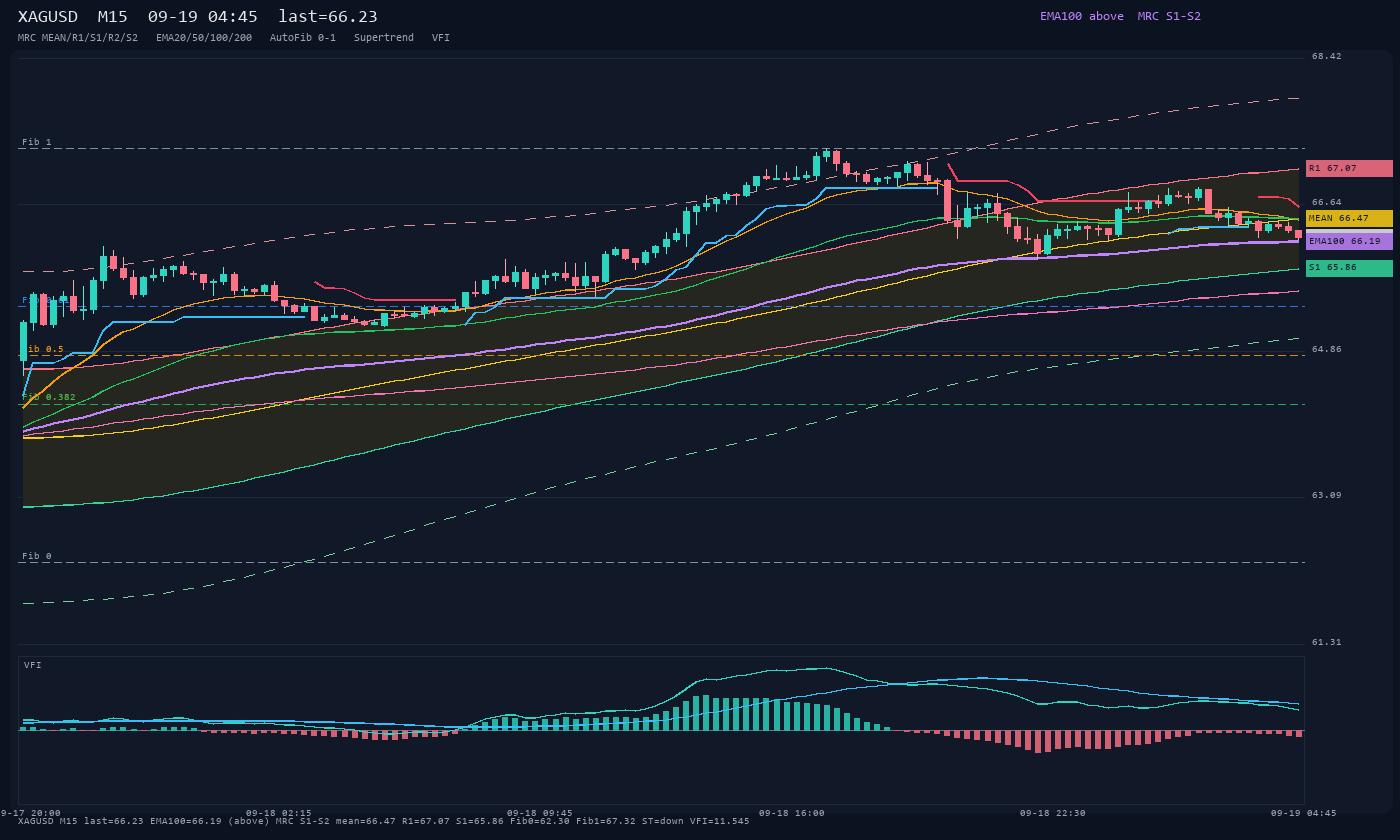Click the 09-18 02:15 time axis label

(x=279, y=813)
